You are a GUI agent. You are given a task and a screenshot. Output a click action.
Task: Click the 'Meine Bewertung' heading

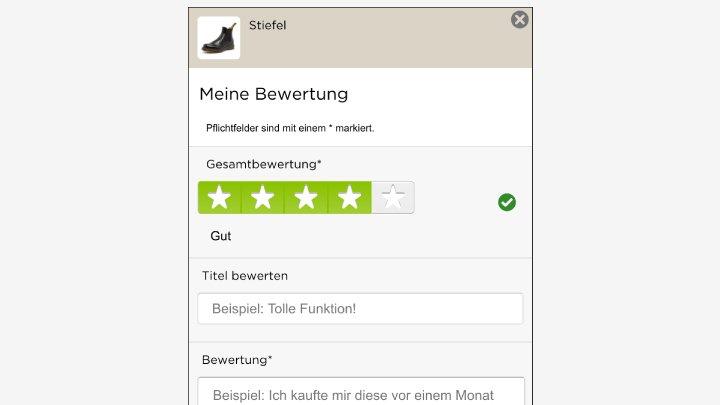(x=273, y=94)
